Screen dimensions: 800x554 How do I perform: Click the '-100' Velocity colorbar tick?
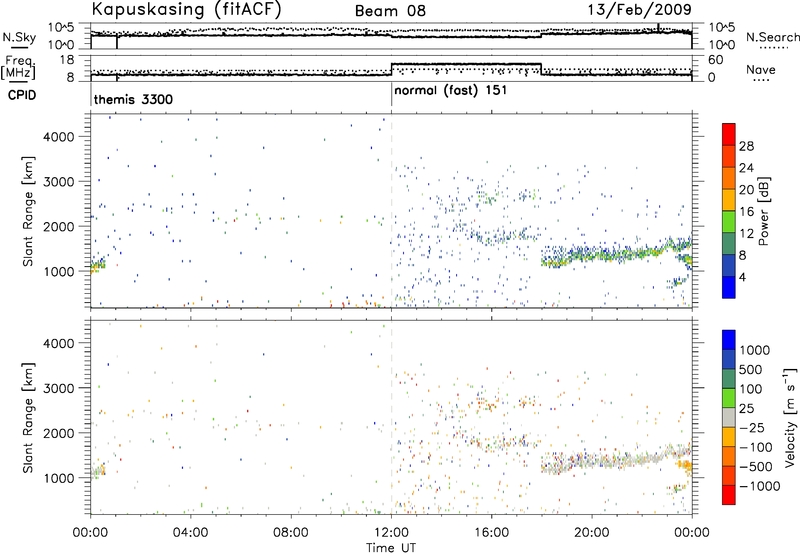point(755,447)
